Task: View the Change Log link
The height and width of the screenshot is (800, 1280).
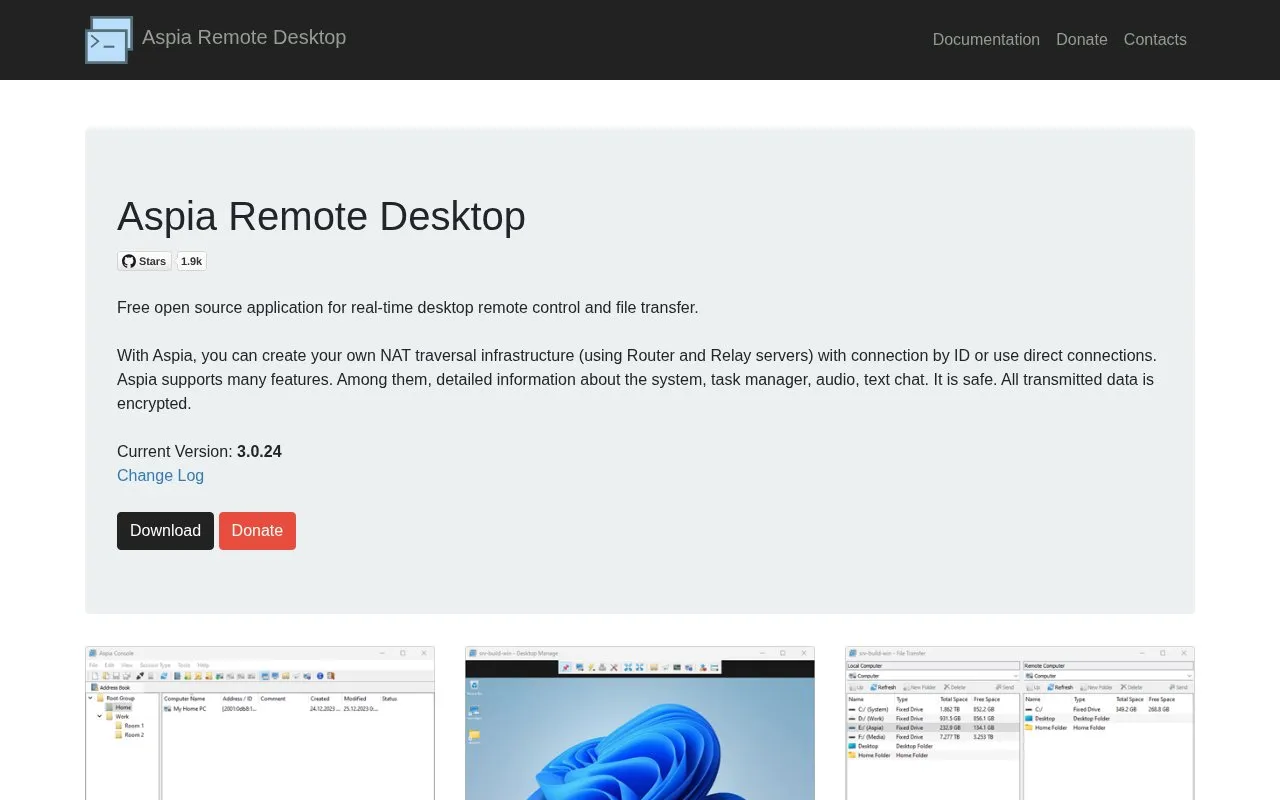Action: pyautogui.click(x=160, y=475)
